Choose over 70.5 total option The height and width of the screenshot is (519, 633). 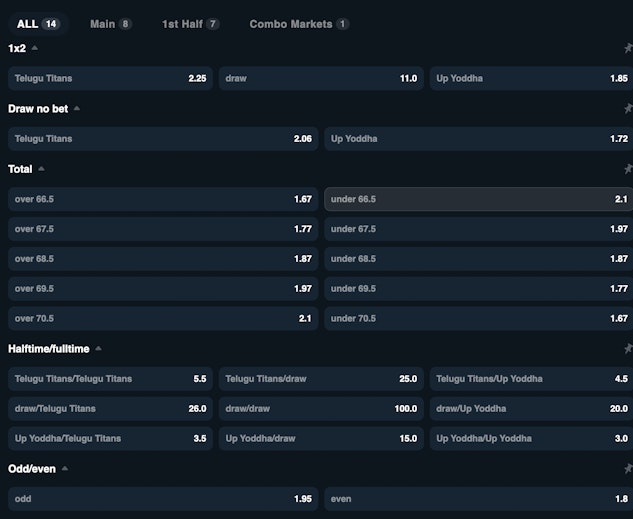coord(163,319)
